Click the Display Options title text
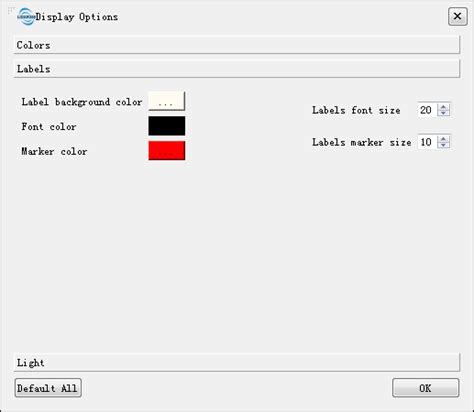 (x=77, y=17)
